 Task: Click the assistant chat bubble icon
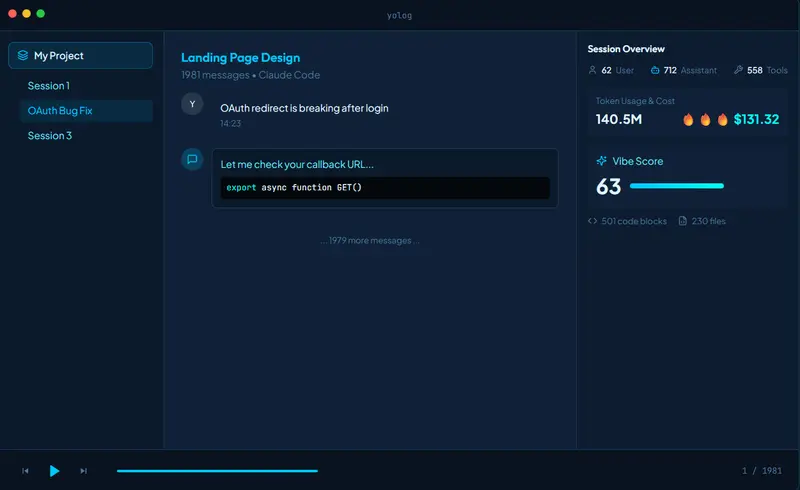tap(192, 159)
